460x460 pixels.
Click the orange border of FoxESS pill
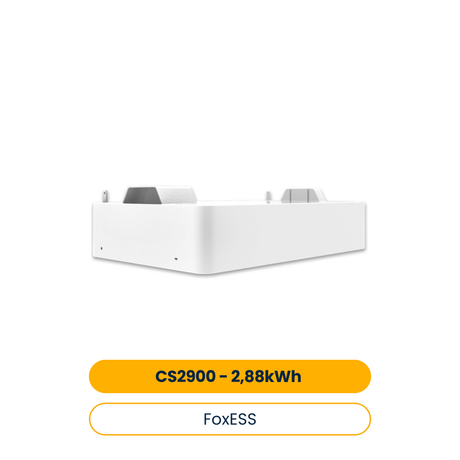point(230,403)
